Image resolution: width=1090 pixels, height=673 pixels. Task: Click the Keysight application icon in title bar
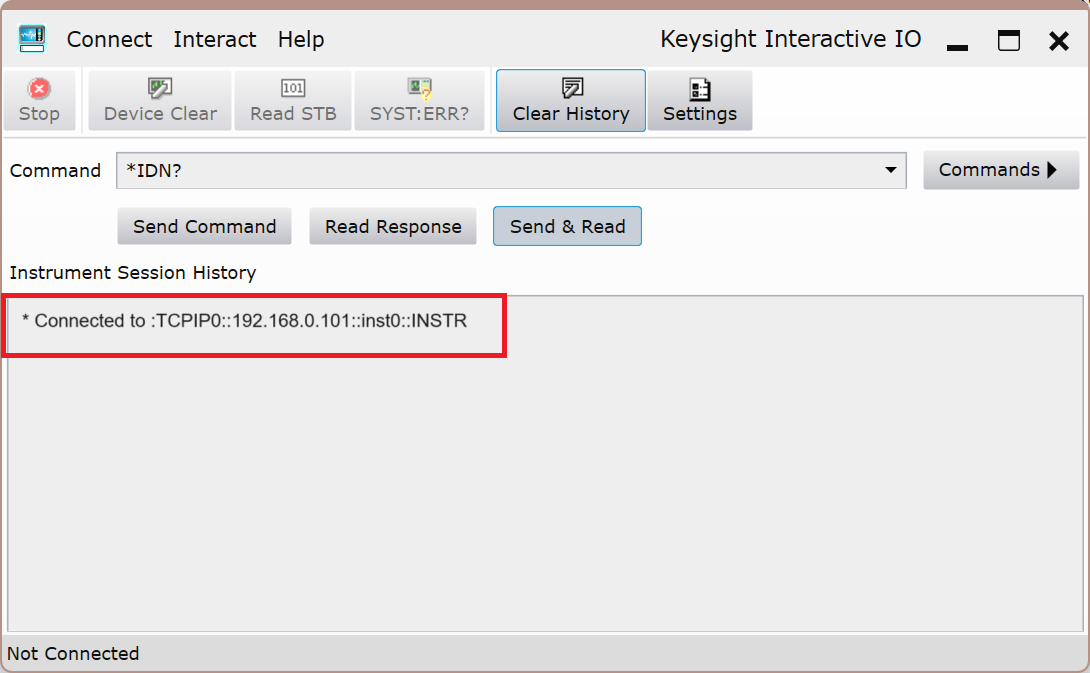(x=32, y=39)
